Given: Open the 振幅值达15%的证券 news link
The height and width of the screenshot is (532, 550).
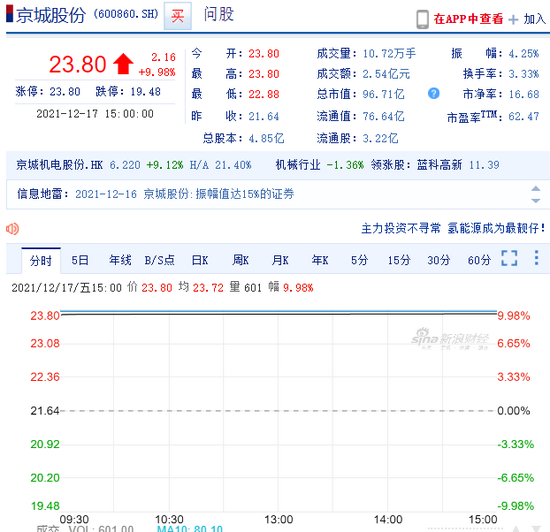Looking at the screenshot, I should pos(245,194).
